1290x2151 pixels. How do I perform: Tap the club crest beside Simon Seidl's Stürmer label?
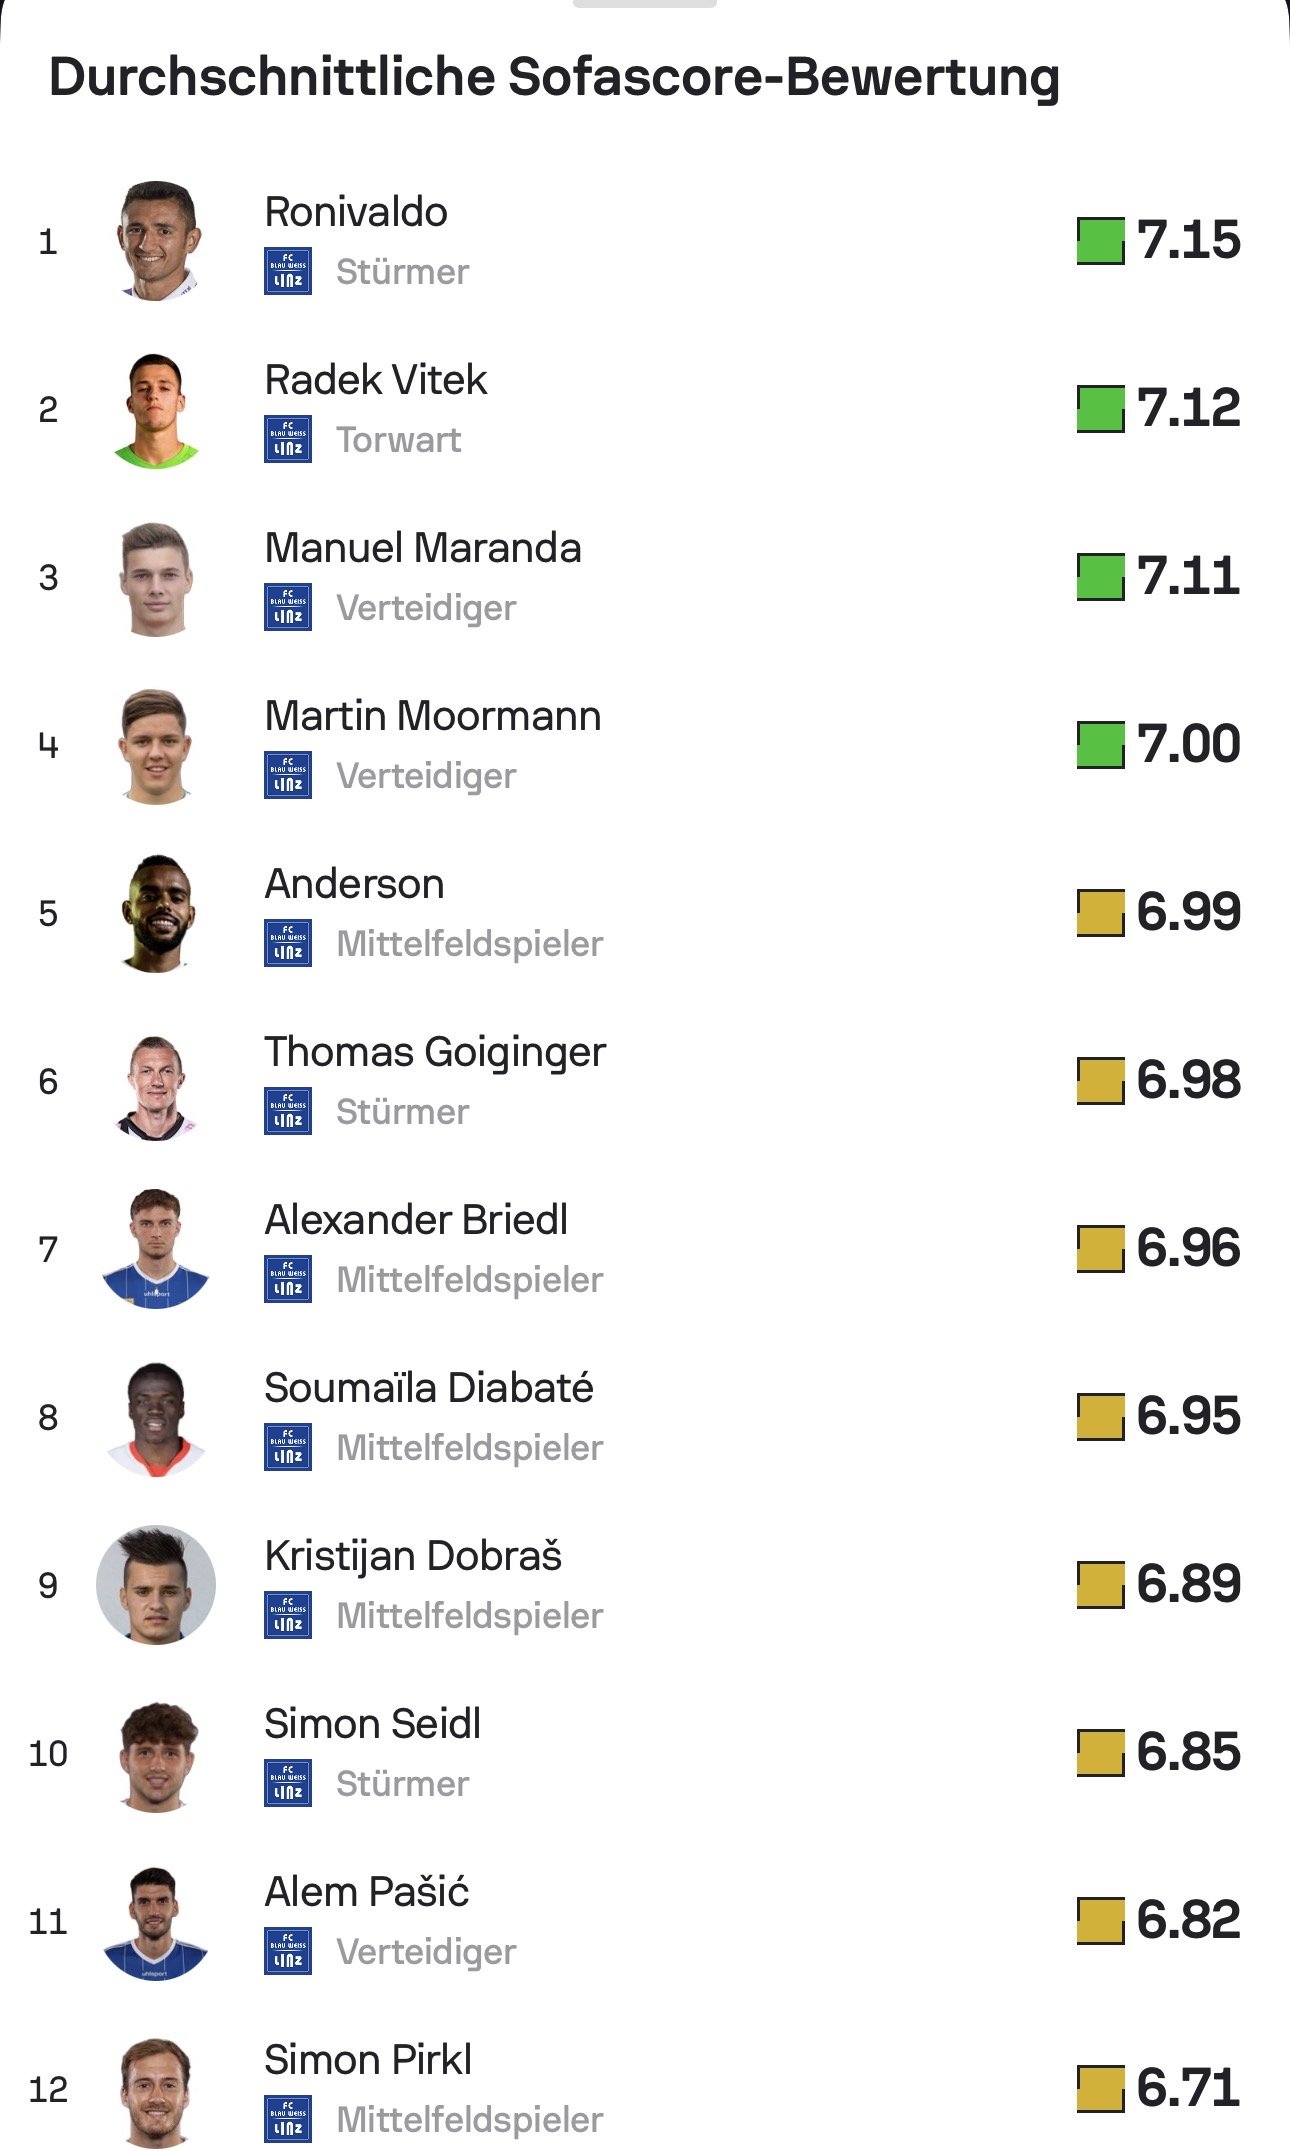click(x=288, y=1783)
